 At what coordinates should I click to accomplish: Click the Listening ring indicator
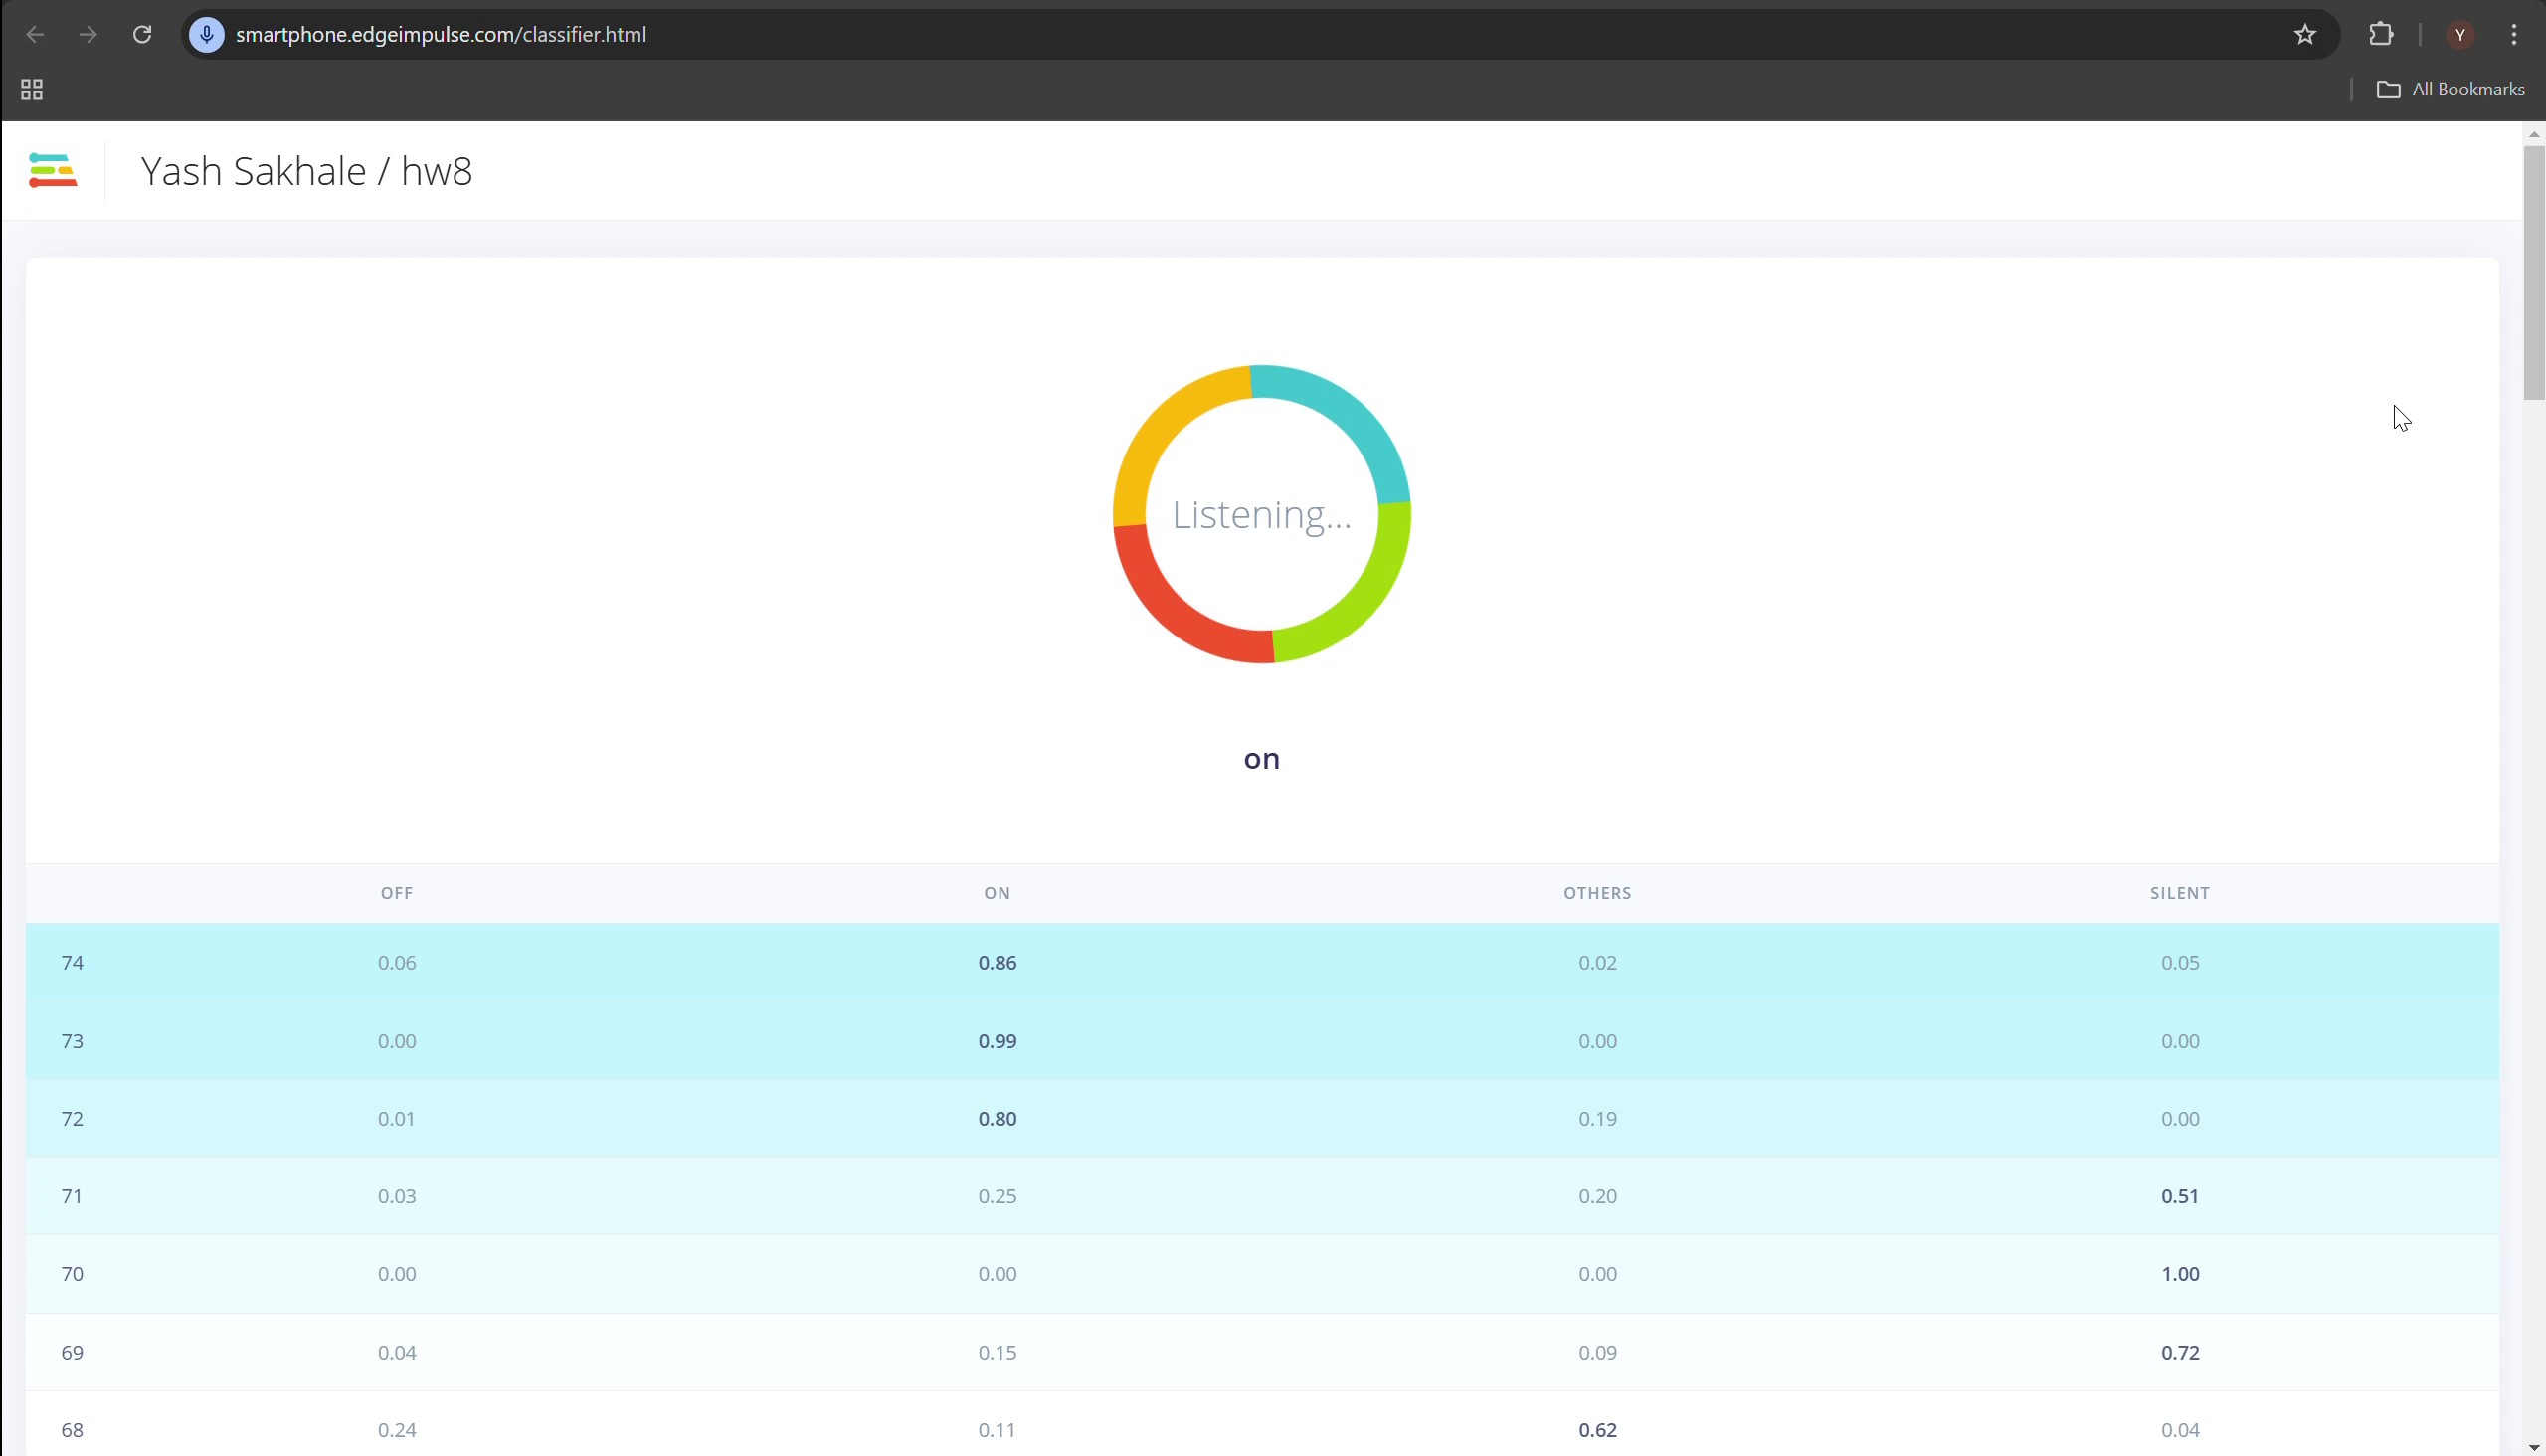(x=1261, y=514)
